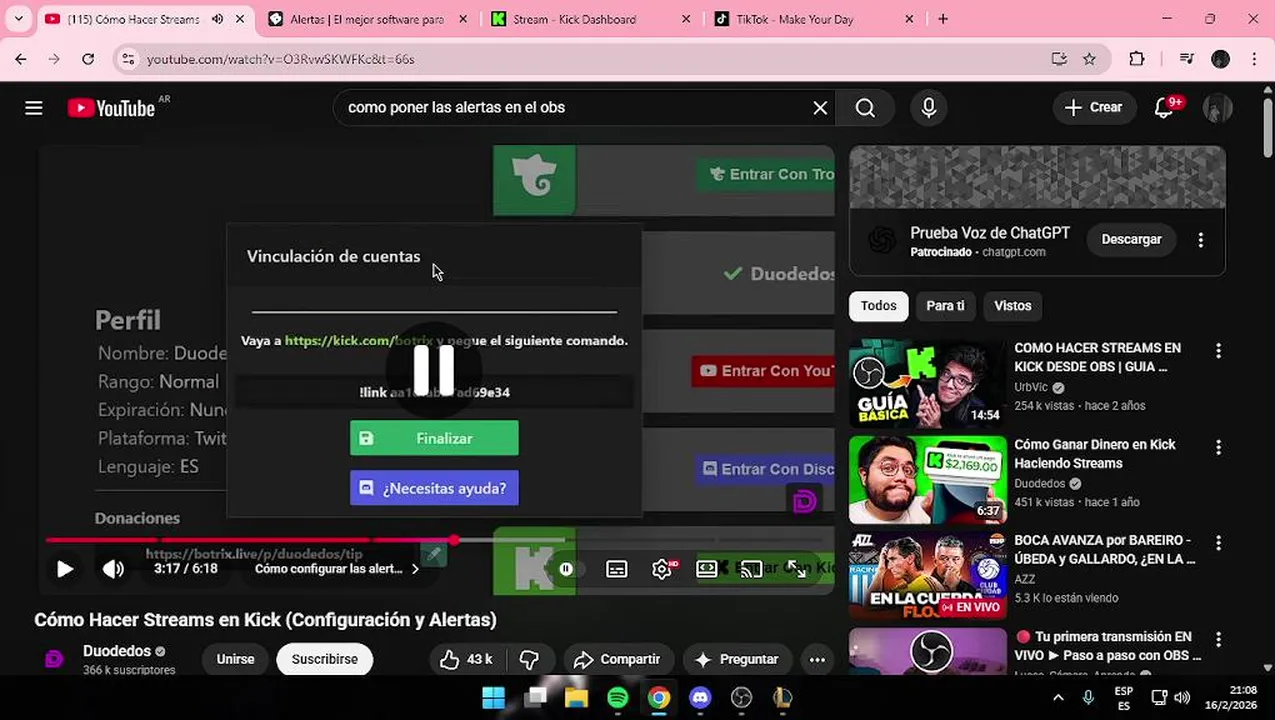
Task: Click the Unirse membership button
Action: click(x=236, y=659)
